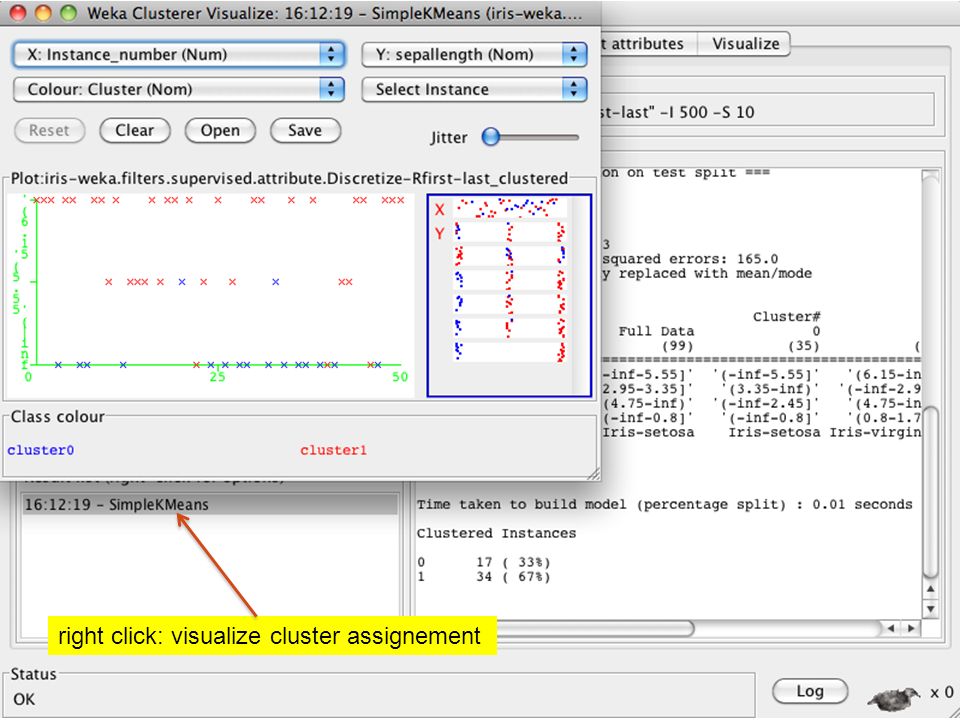This screenshot has width=960, height=720.
Task: Click the Open button
Action: 220,130
